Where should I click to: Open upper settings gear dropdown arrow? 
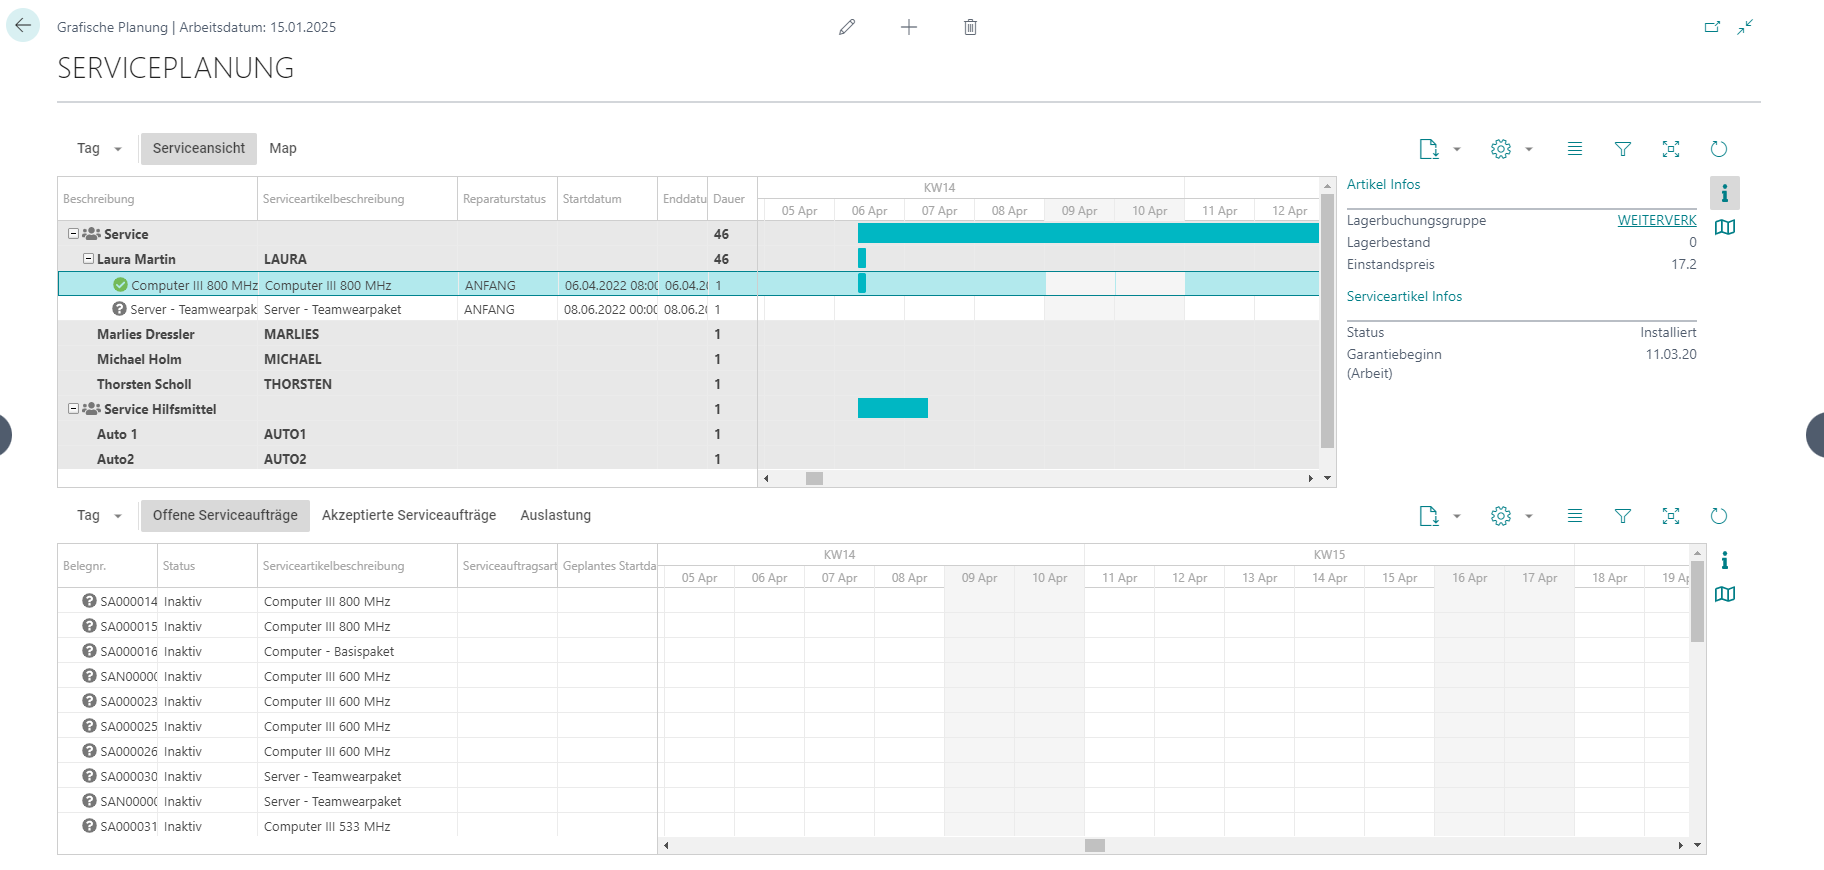point(1529,149)
